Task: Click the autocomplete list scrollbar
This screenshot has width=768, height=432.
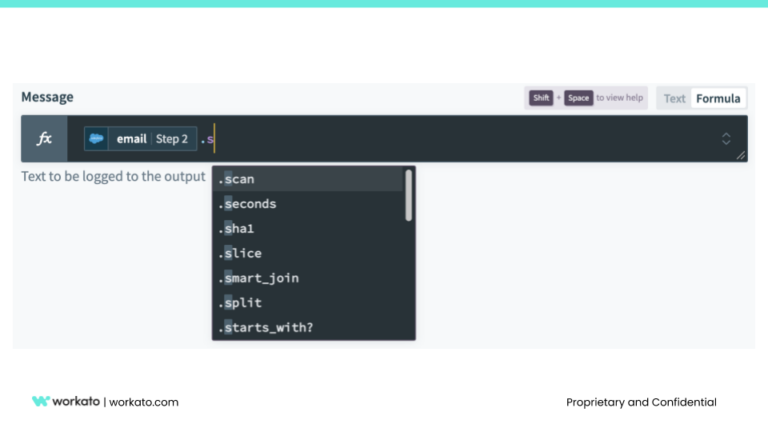Action: [408, 195]
